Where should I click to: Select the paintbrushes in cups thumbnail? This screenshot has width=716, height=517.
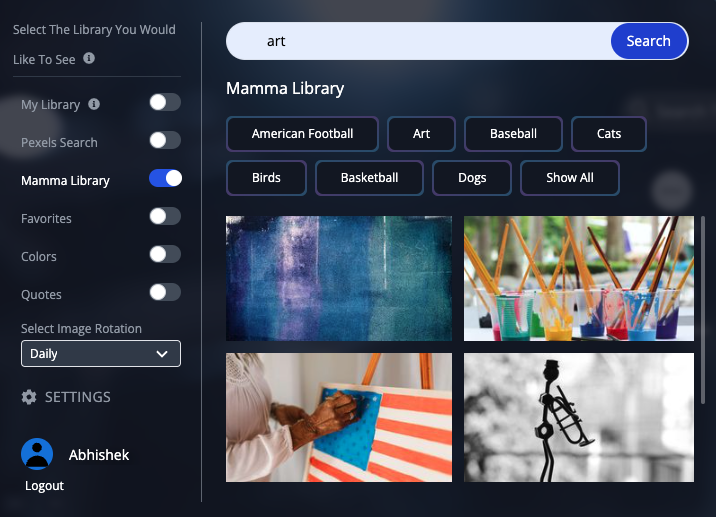click(579, 279)
